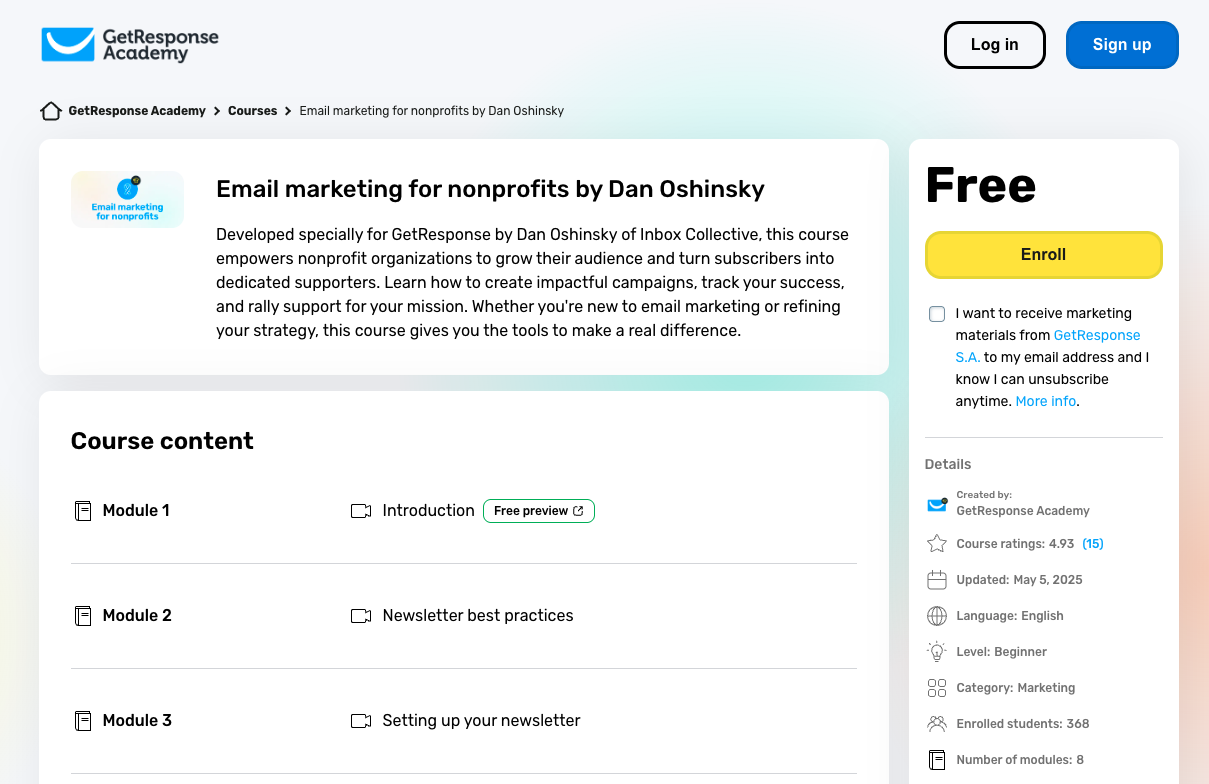The image size is (1209, 784).
Task: Open the More info link
Action: (x=1046, y=401)
